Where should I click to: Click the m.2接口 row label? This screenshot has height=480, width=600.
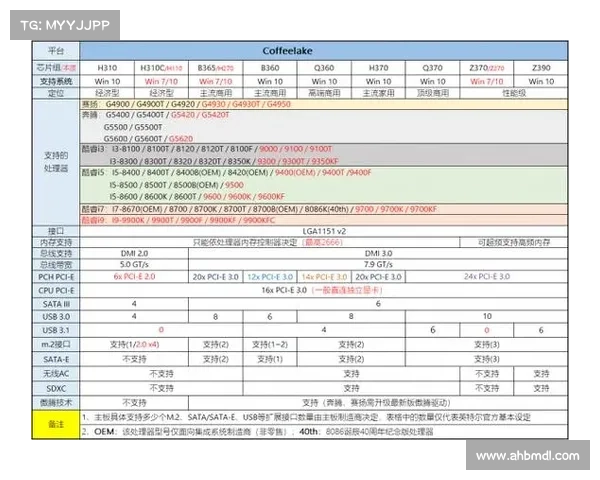tap(56, 344)
